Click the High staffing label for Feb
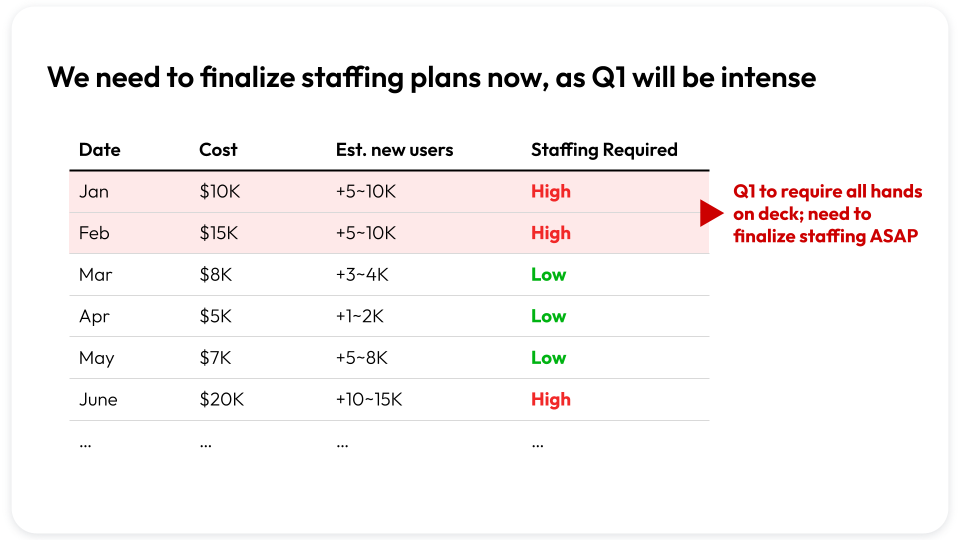The image size is (960, 540). pyautogui.click(x=551, y=233)
